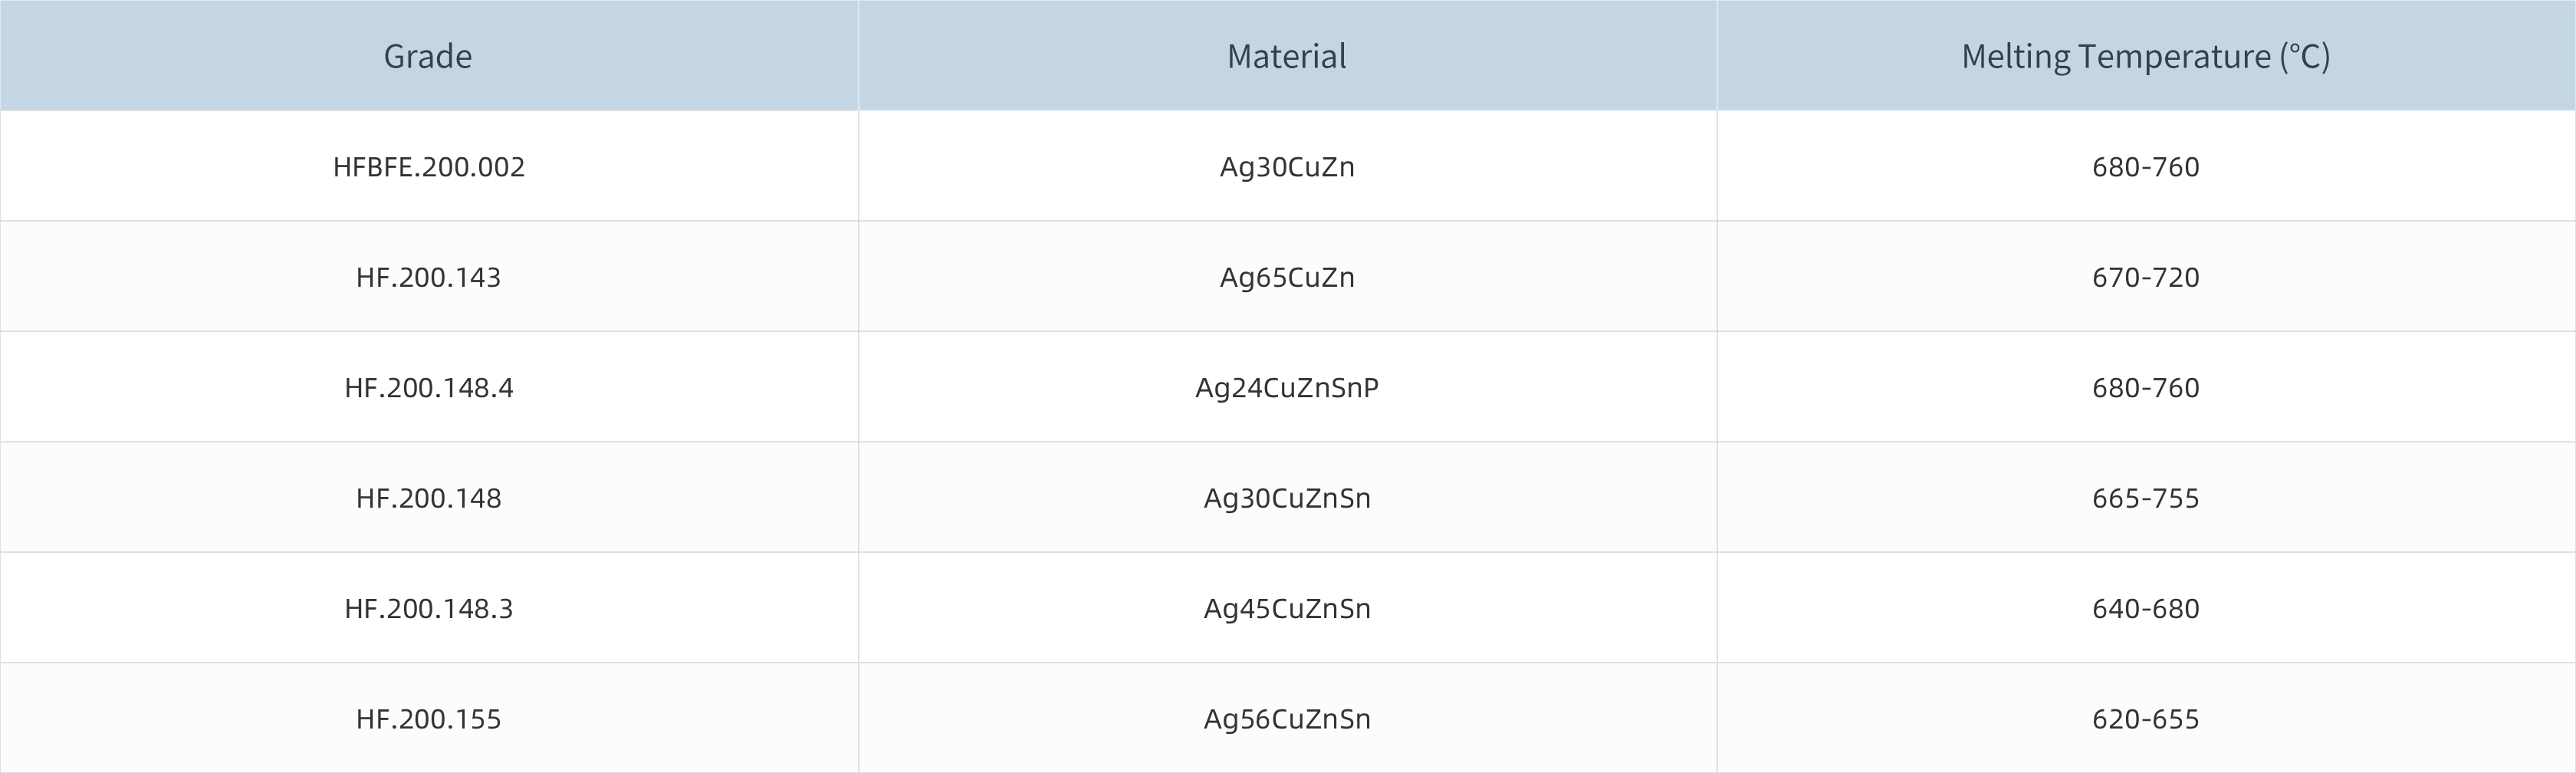Click the Melting Temperature column header
Image resolution: width=2576 pixels, height=773 pixels.
click(2145, 56)
